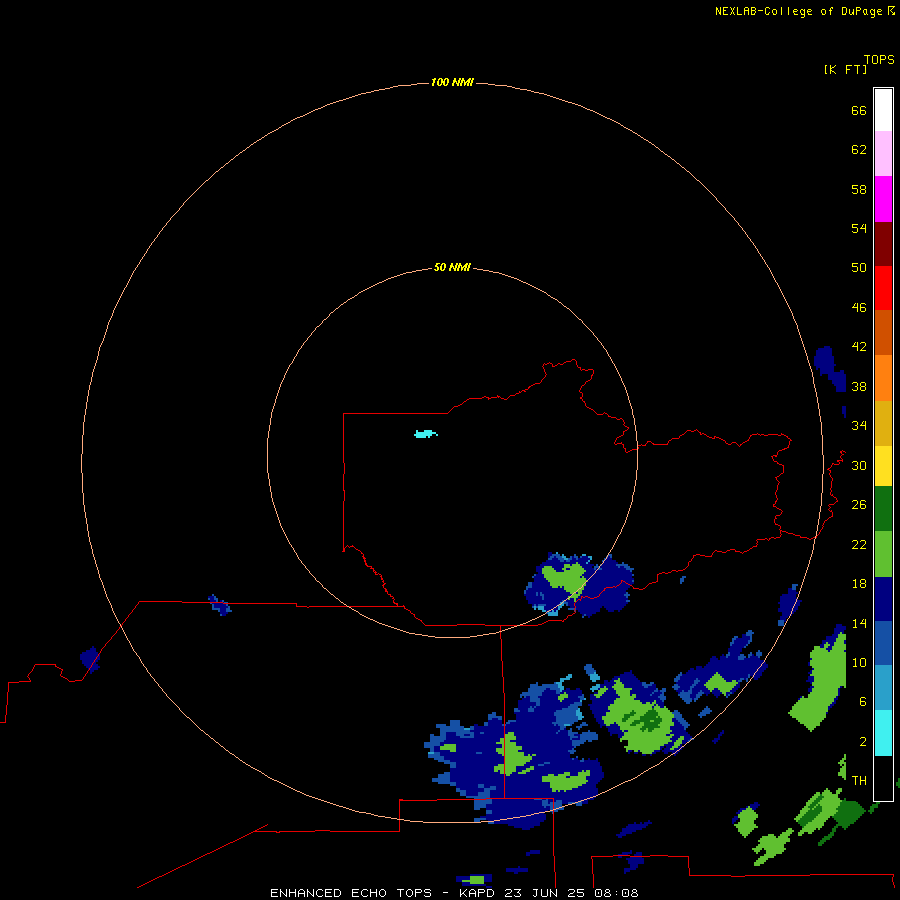The height and width of the screenshot is (900, 900).
Task: Click the 14 legend value
Action: pos(859,623)
